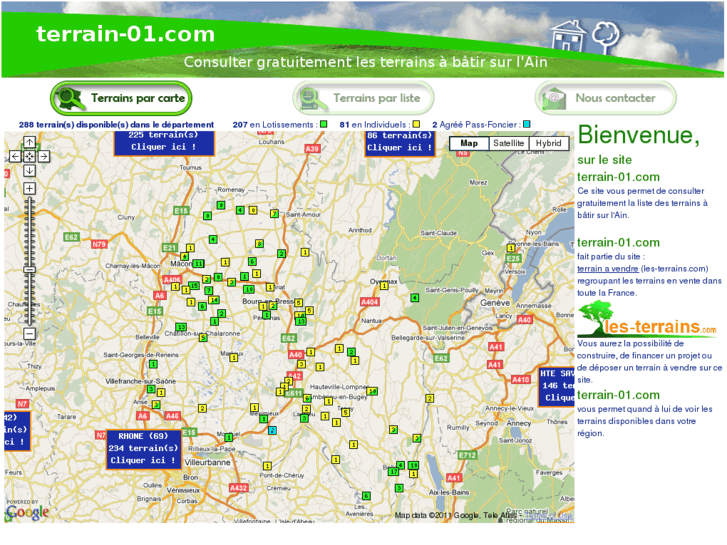Image resolution: width=727 pixels, height=545 pixels.
Task: Pan the map right with the arrow control
Action: pos(44,156)
